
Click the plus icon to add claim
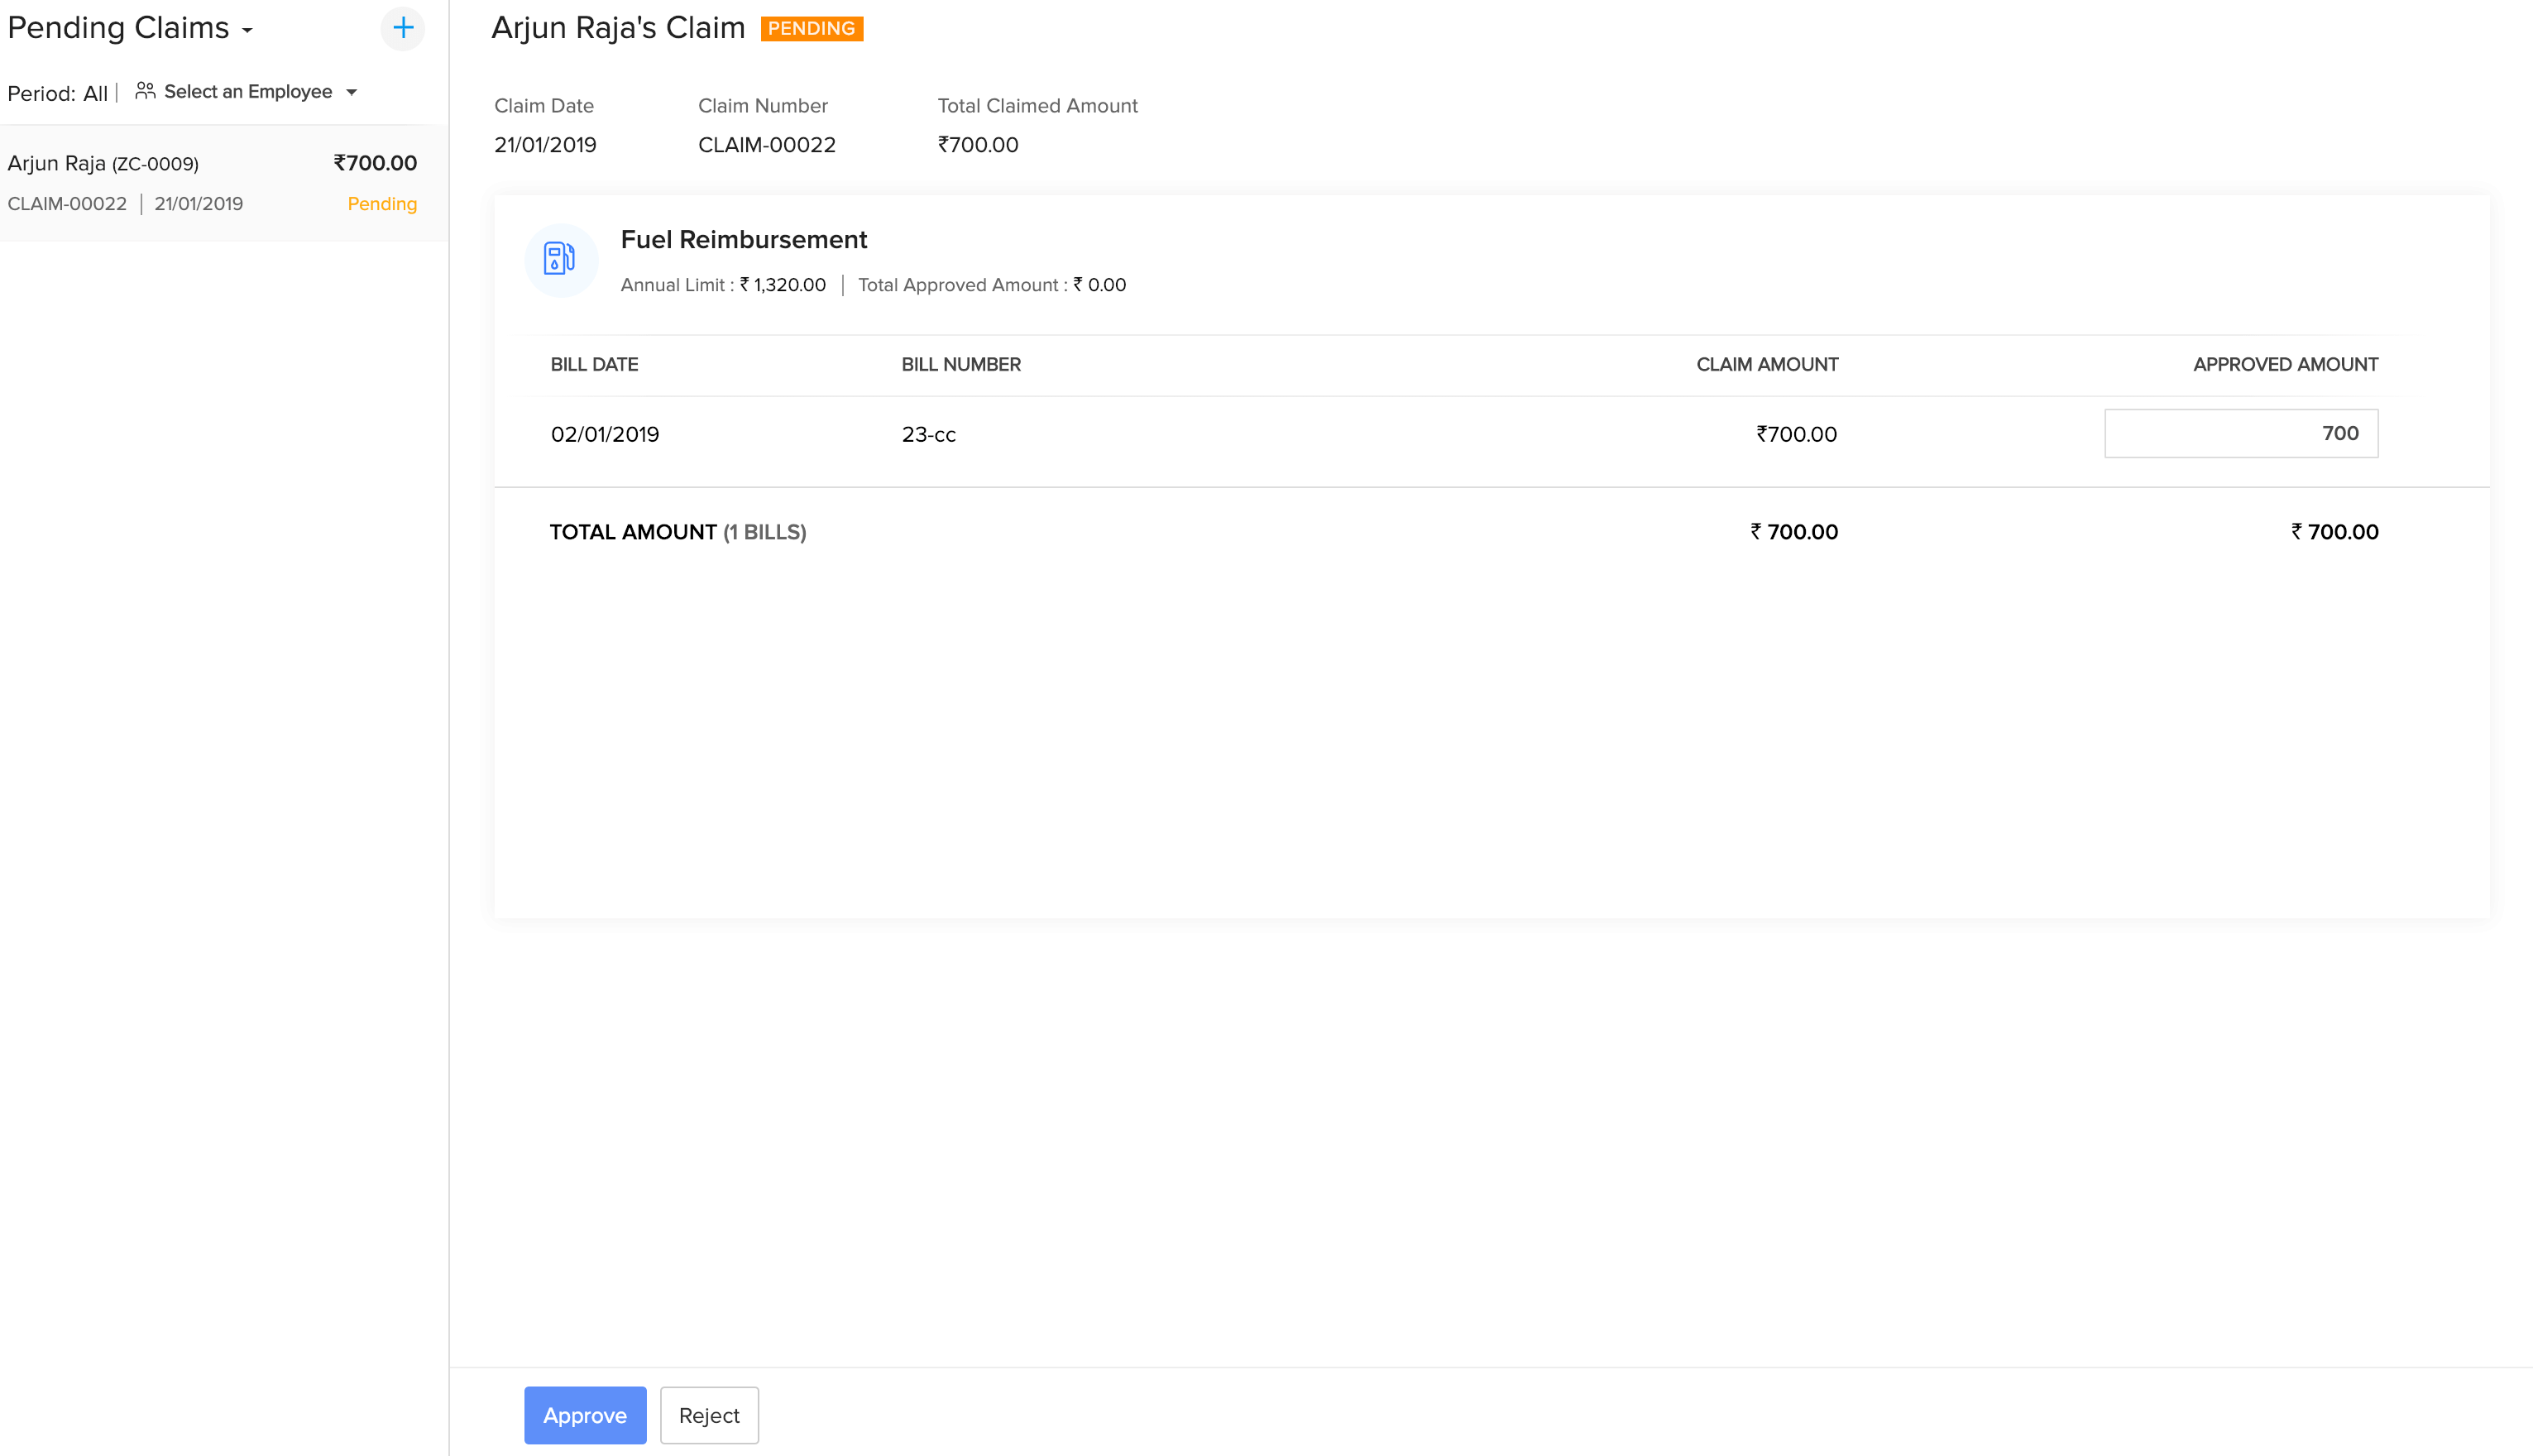point(403,28)
